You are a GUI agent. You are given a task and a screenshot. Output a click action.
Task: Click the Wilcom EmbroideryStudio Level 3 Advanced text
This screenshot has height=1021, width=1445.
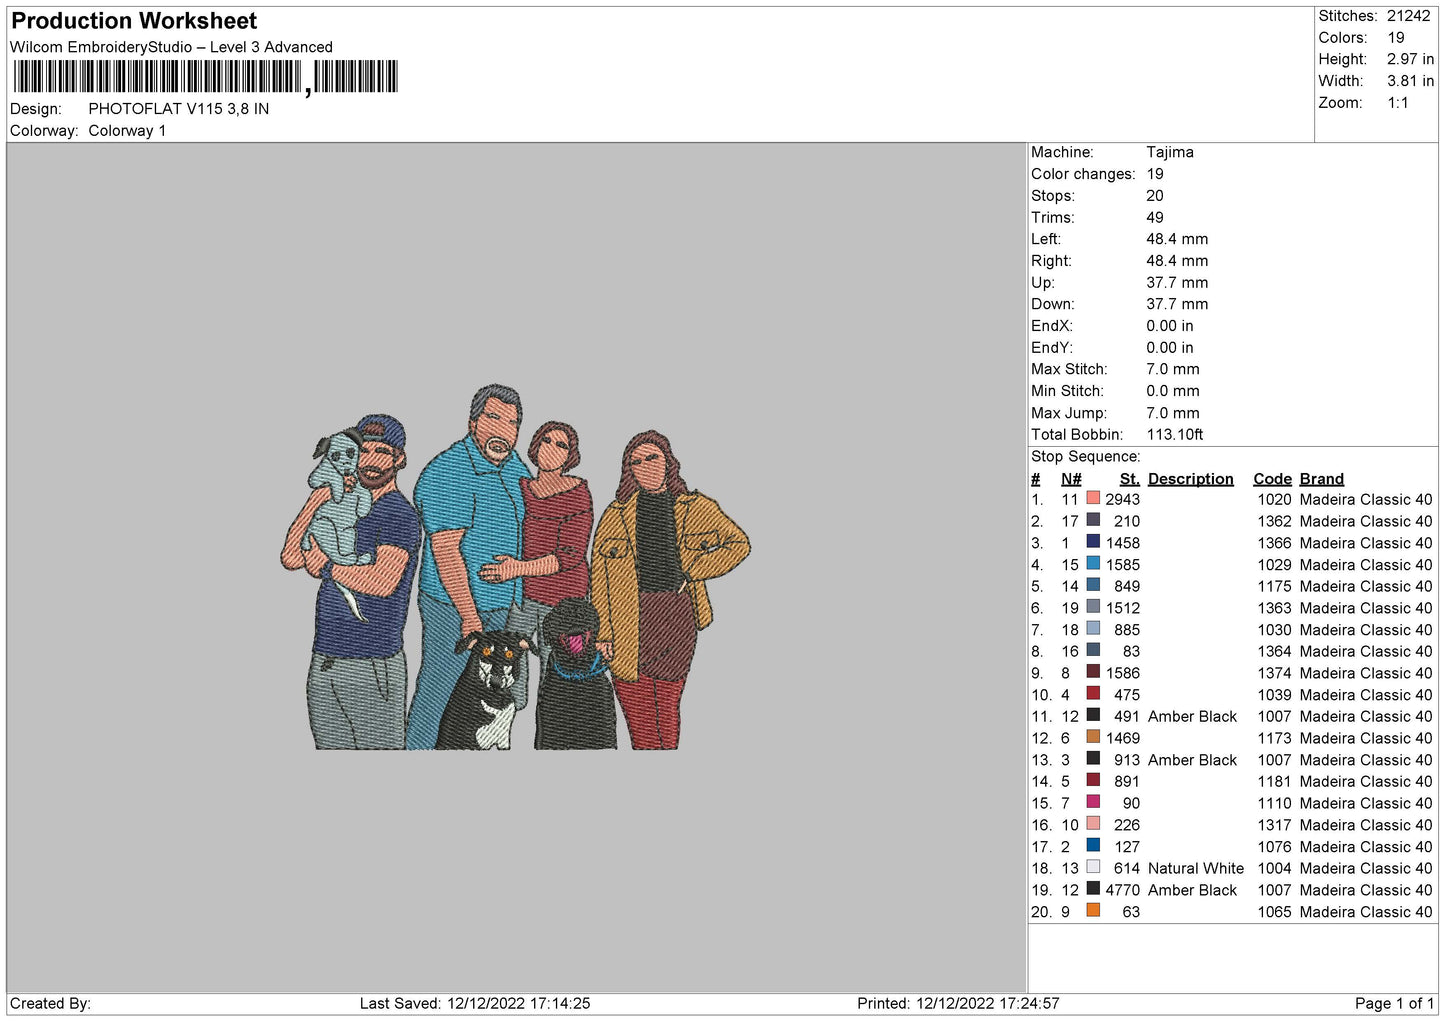click(171, 47)
